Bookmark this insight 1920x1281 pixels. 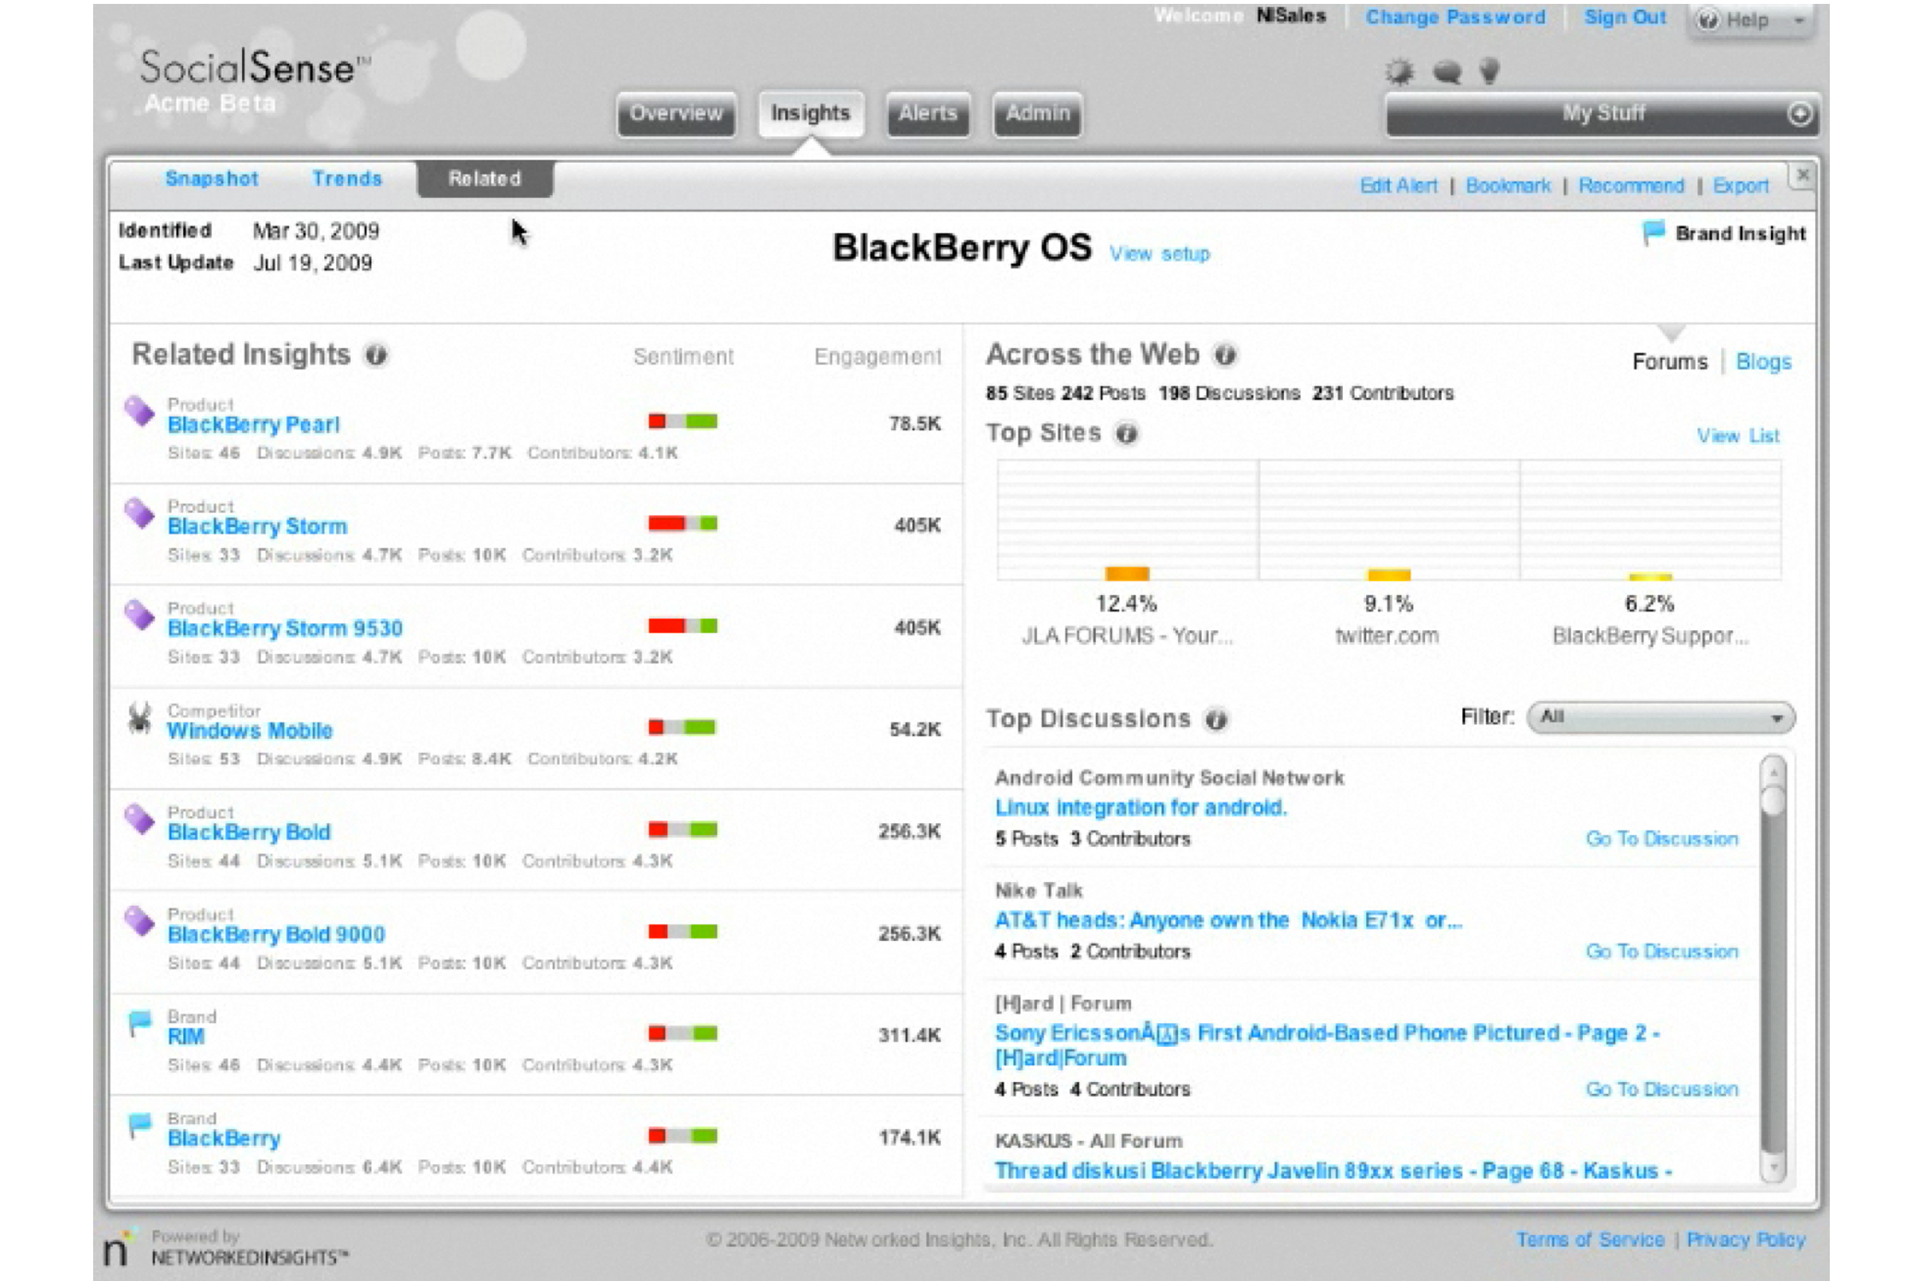(x=1508, y=186)
